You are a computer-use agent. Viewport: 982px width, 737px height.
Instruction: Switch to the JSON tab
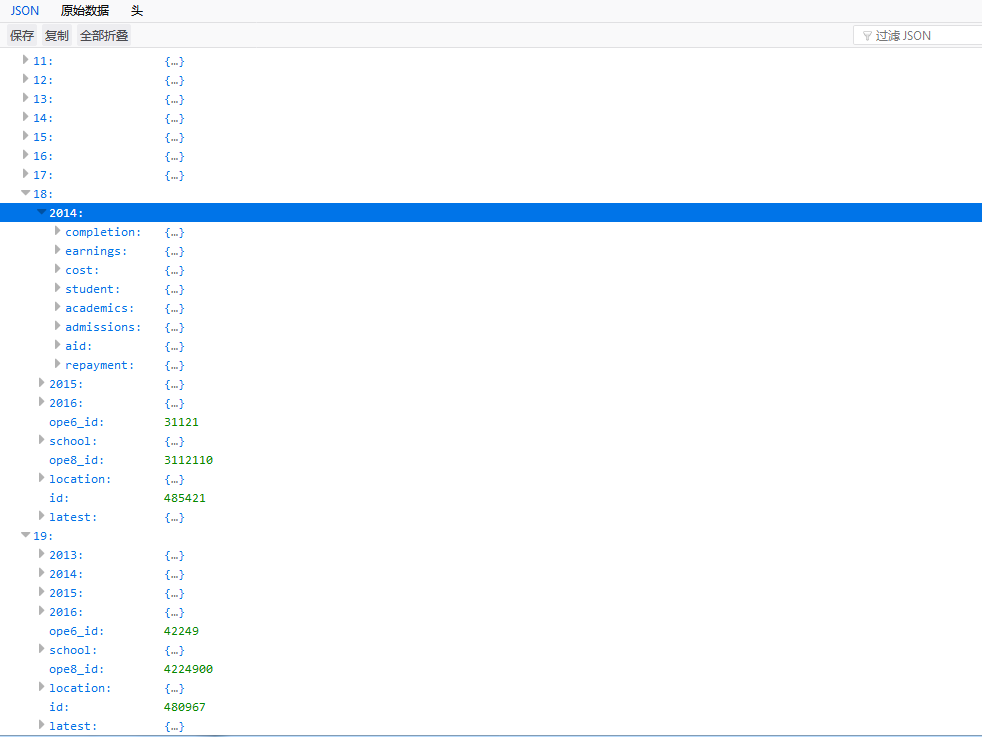tap(24, 11)
